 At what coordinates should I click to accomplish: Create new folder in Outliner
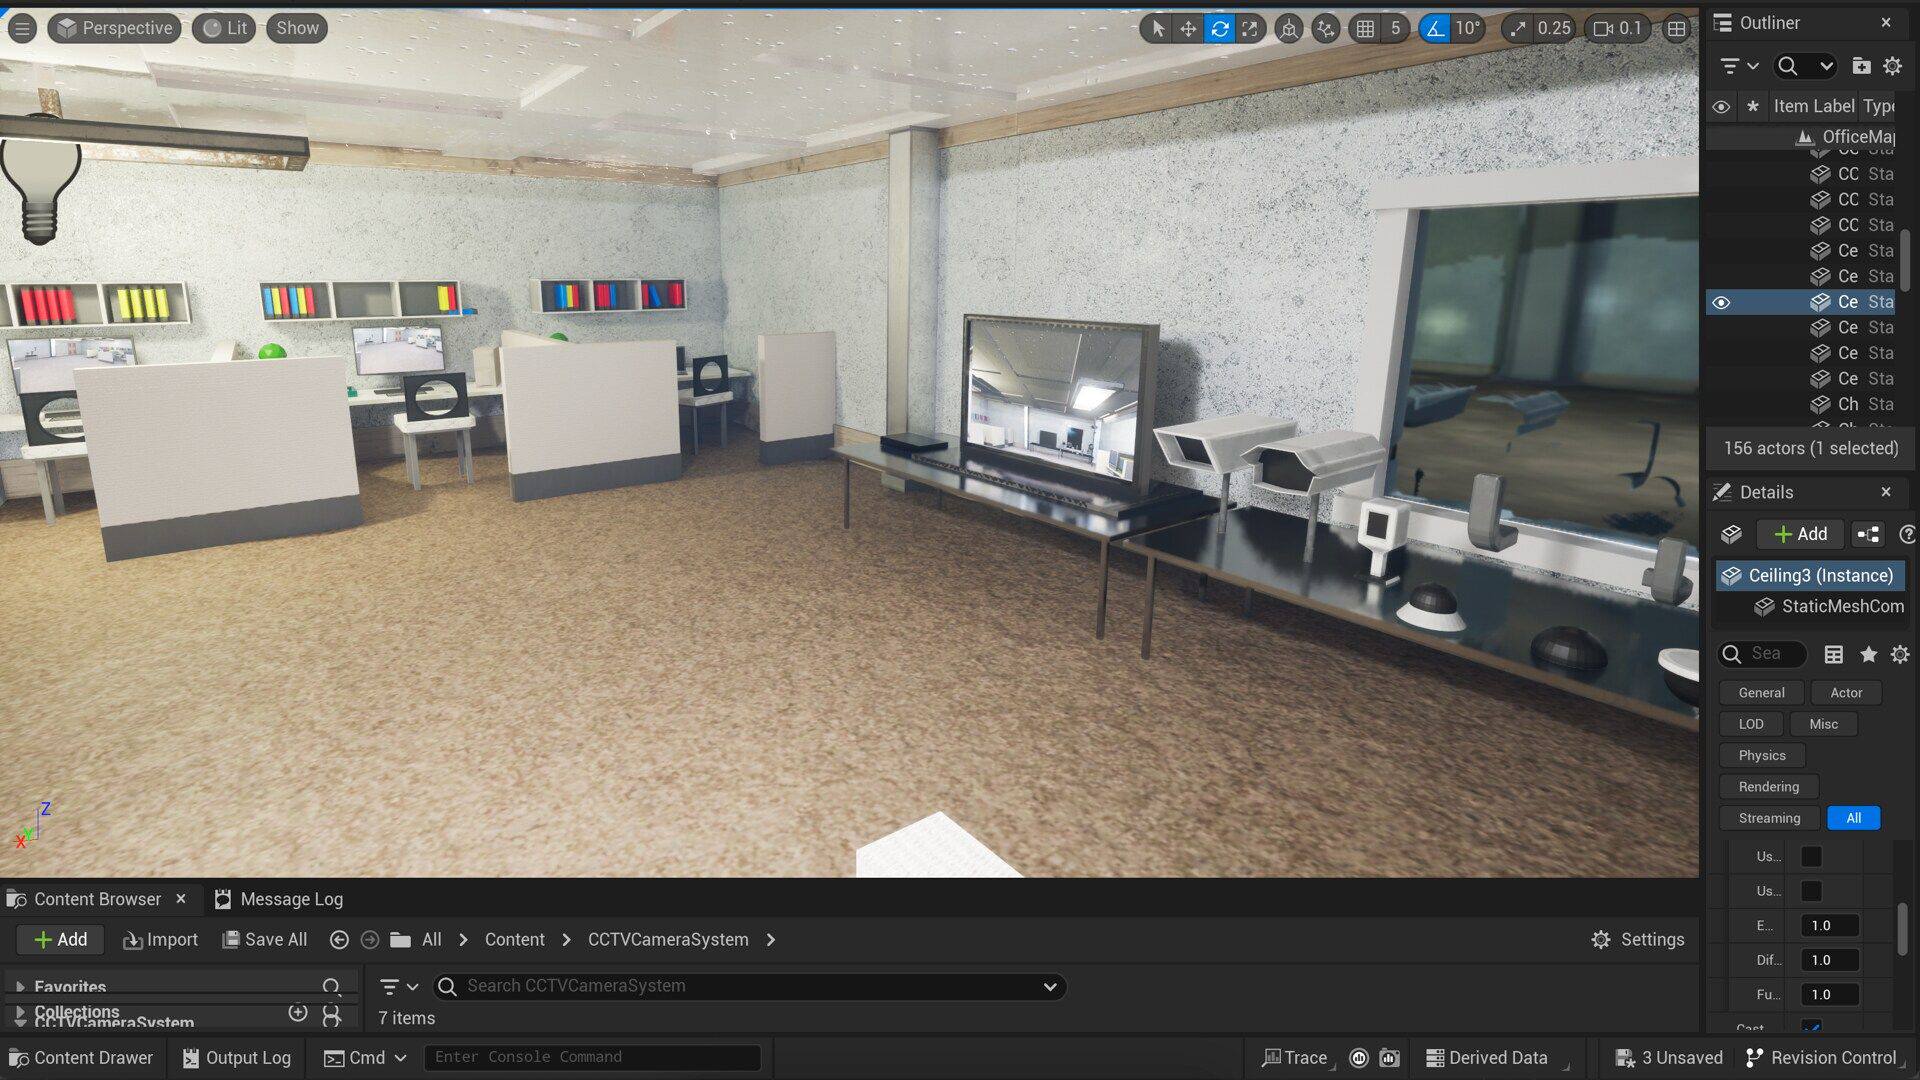1861,66
